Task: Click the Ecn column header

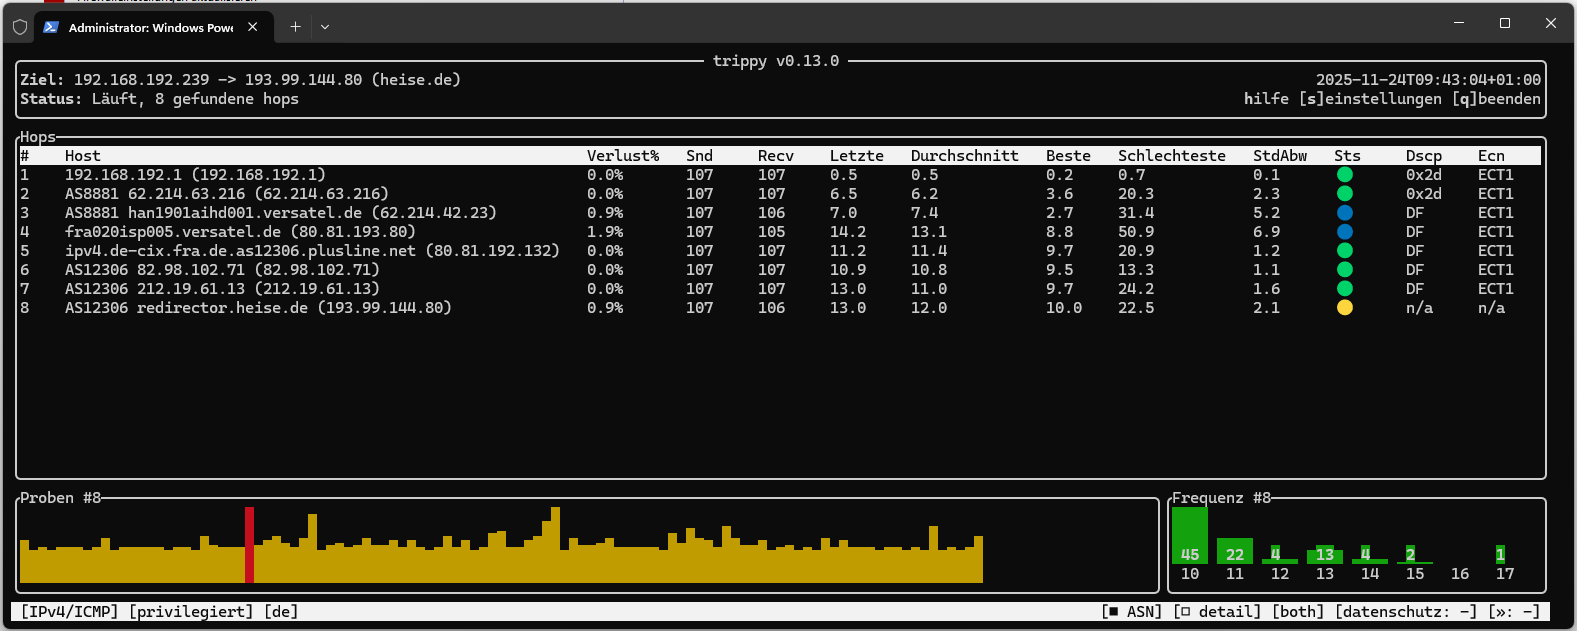Action: pyautogui.click(x=1491, y=155)
